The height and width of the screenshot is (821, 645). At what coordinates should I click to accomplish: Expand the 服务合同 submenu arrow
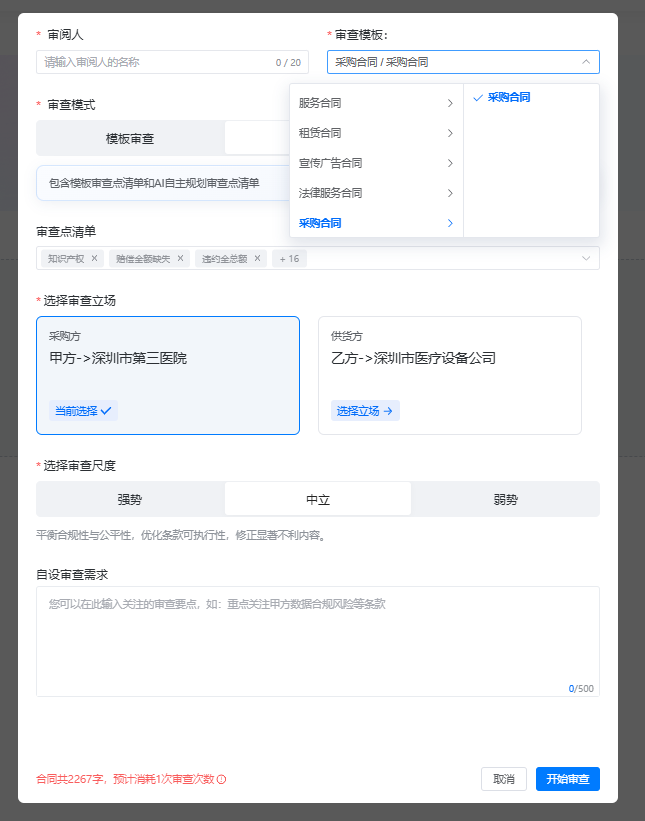[x=451, y=103]
